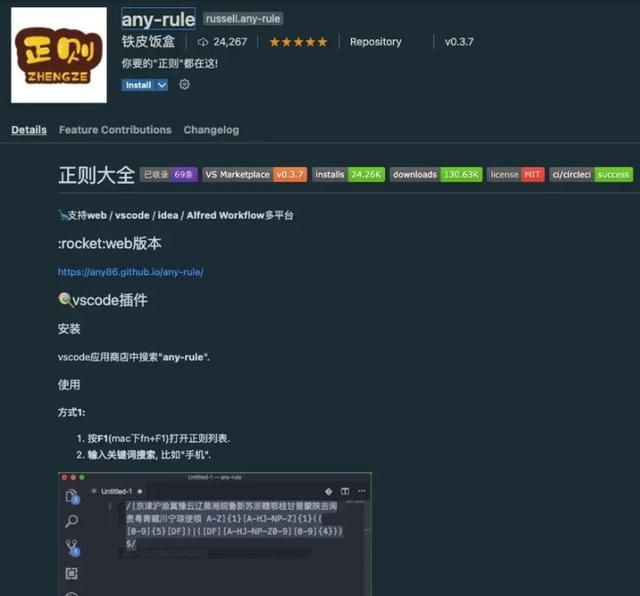This screenshot has height=596, width=640.
Task: Click the Explorer icon in demo screenshot
Action: click(72, 497)
